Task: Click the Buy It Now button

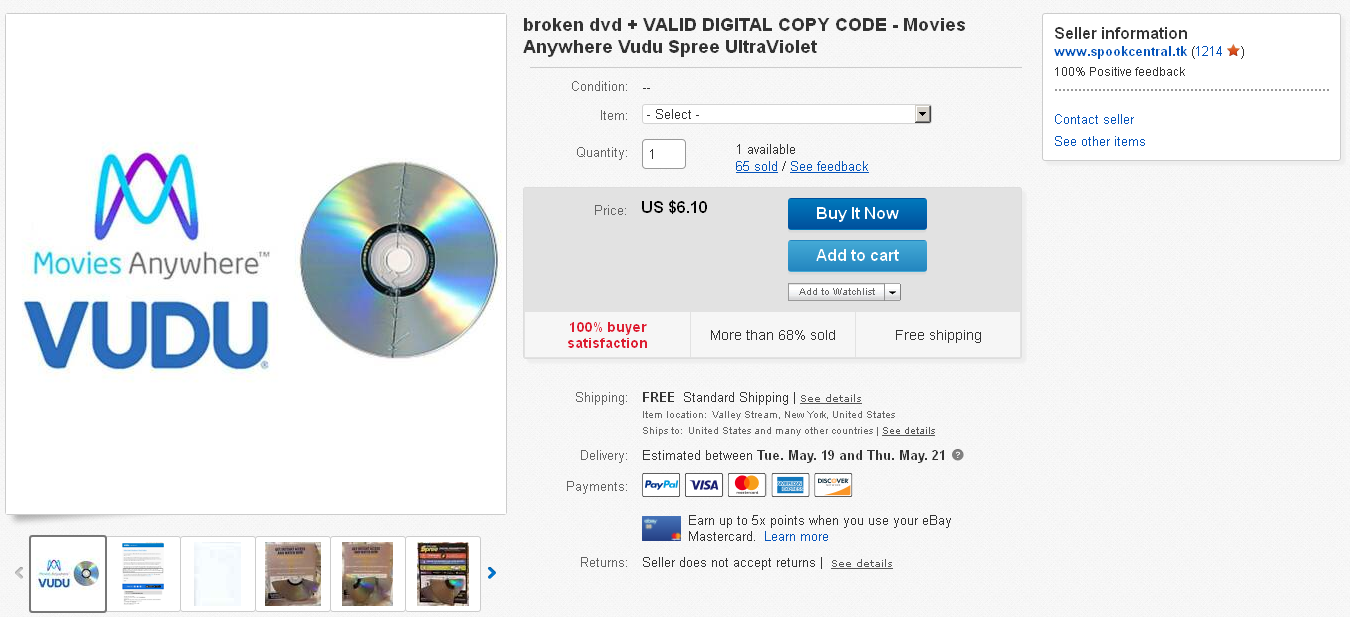Action: 857,214
